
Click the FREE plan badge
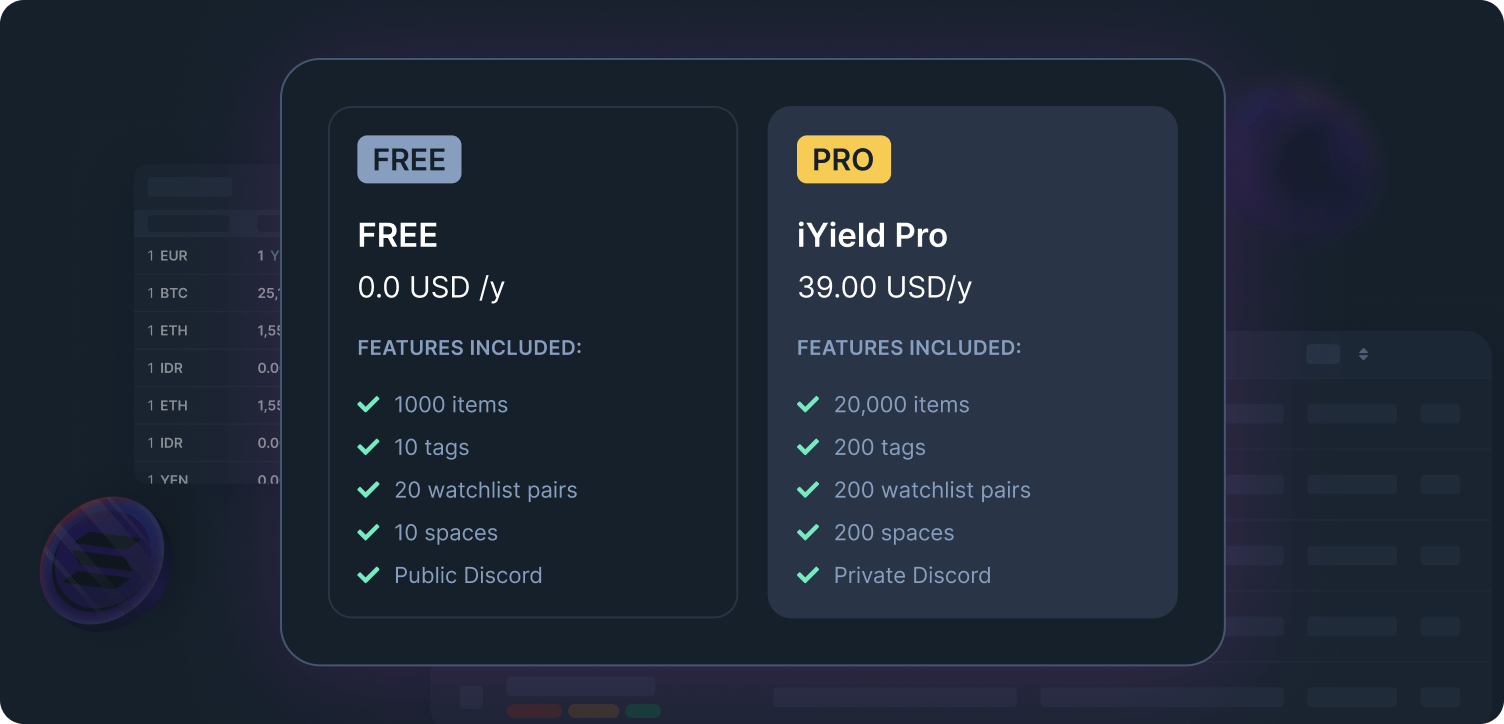(409, 159)
